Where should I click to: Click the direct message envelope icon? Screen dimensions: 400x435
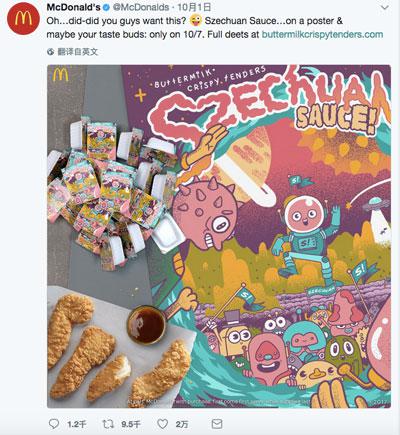point(217,424)
